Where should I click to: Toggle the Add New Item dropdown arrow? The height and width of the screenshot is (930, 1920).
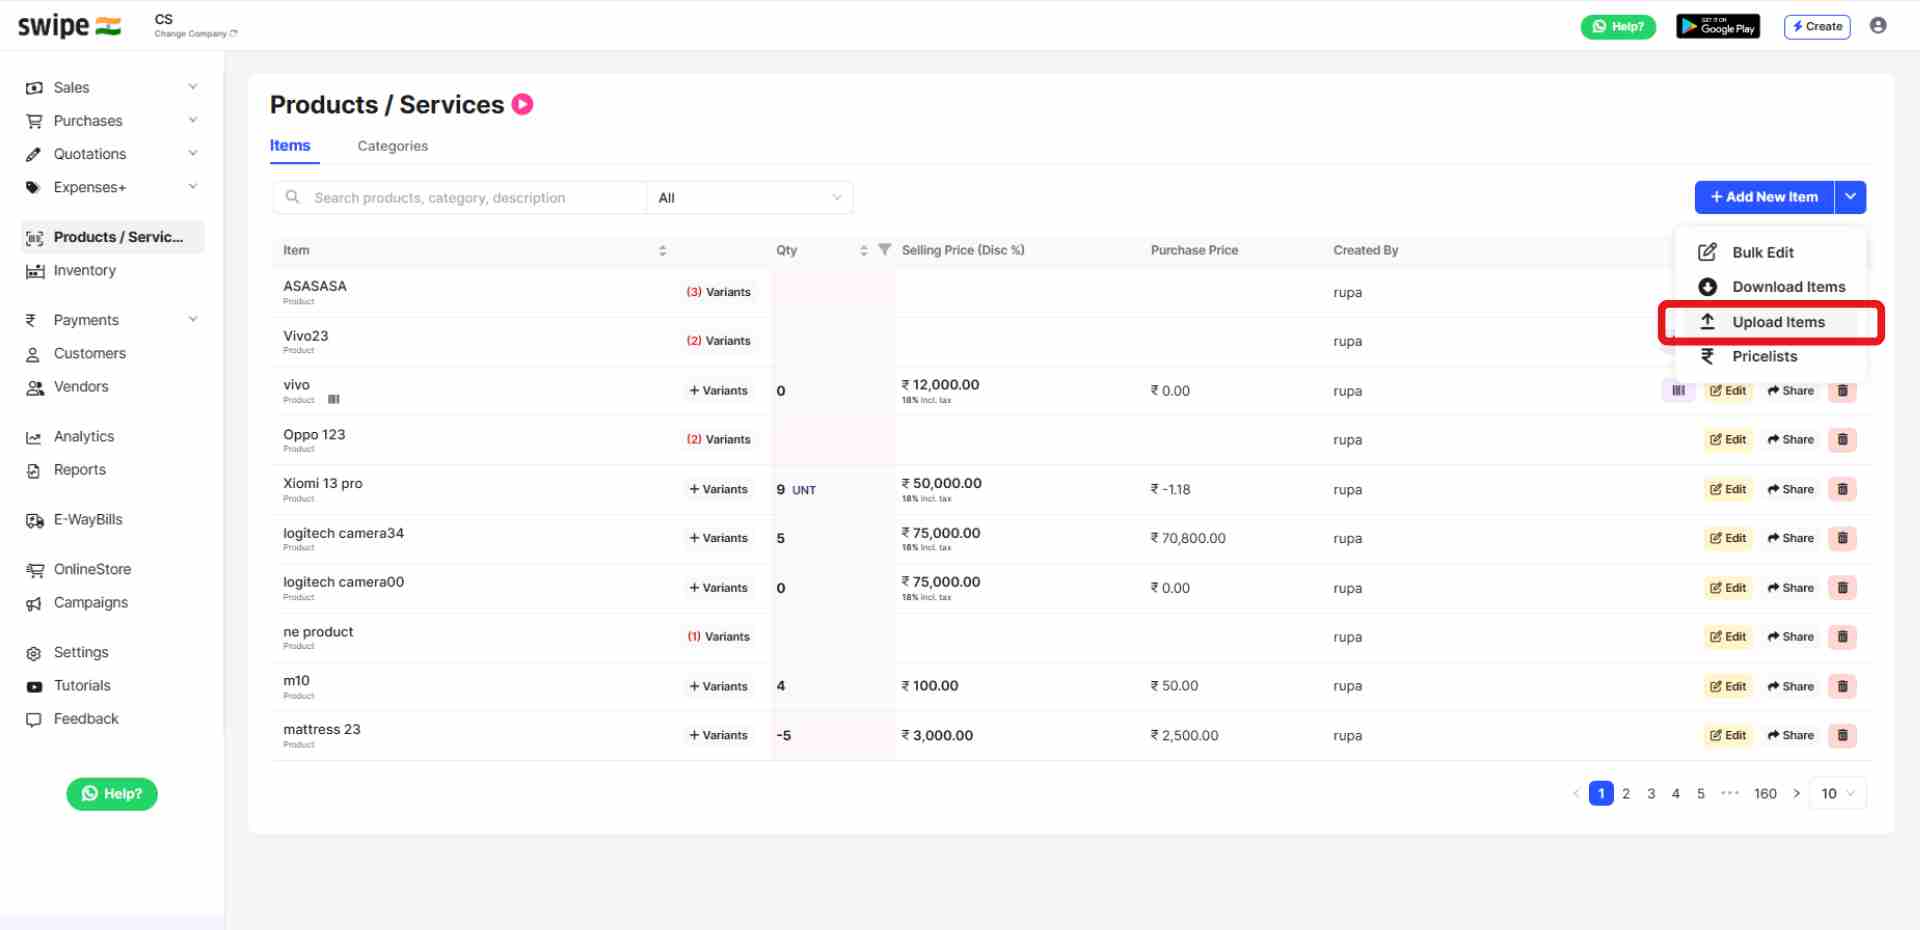1850,197
